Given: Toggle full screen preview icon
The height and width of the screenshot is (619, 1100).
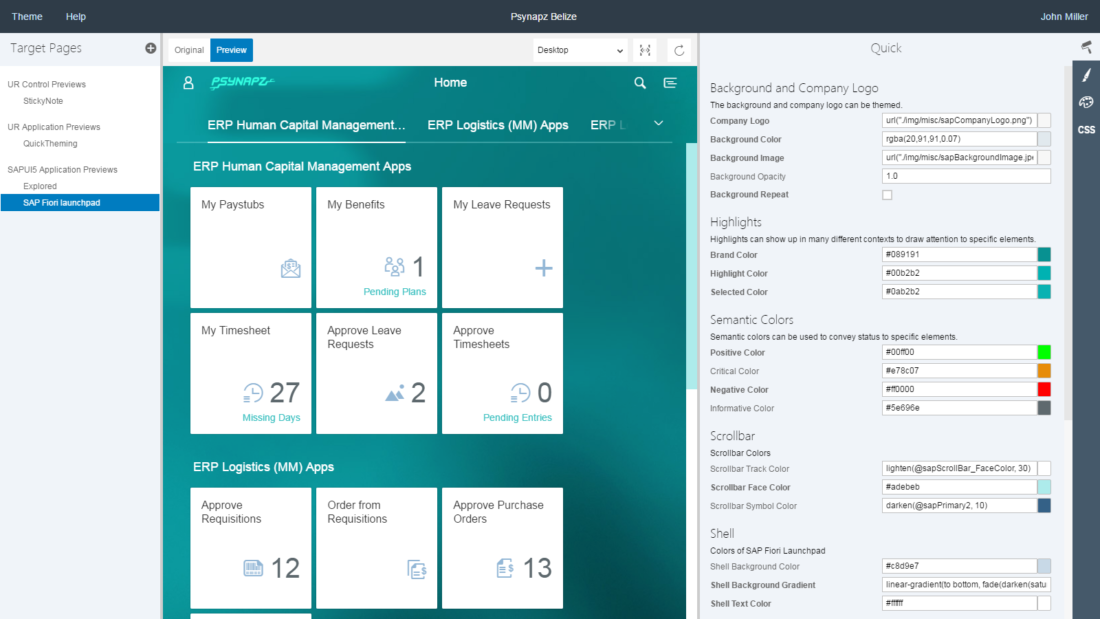Looking at the screenshot, I should click(645, 50).
